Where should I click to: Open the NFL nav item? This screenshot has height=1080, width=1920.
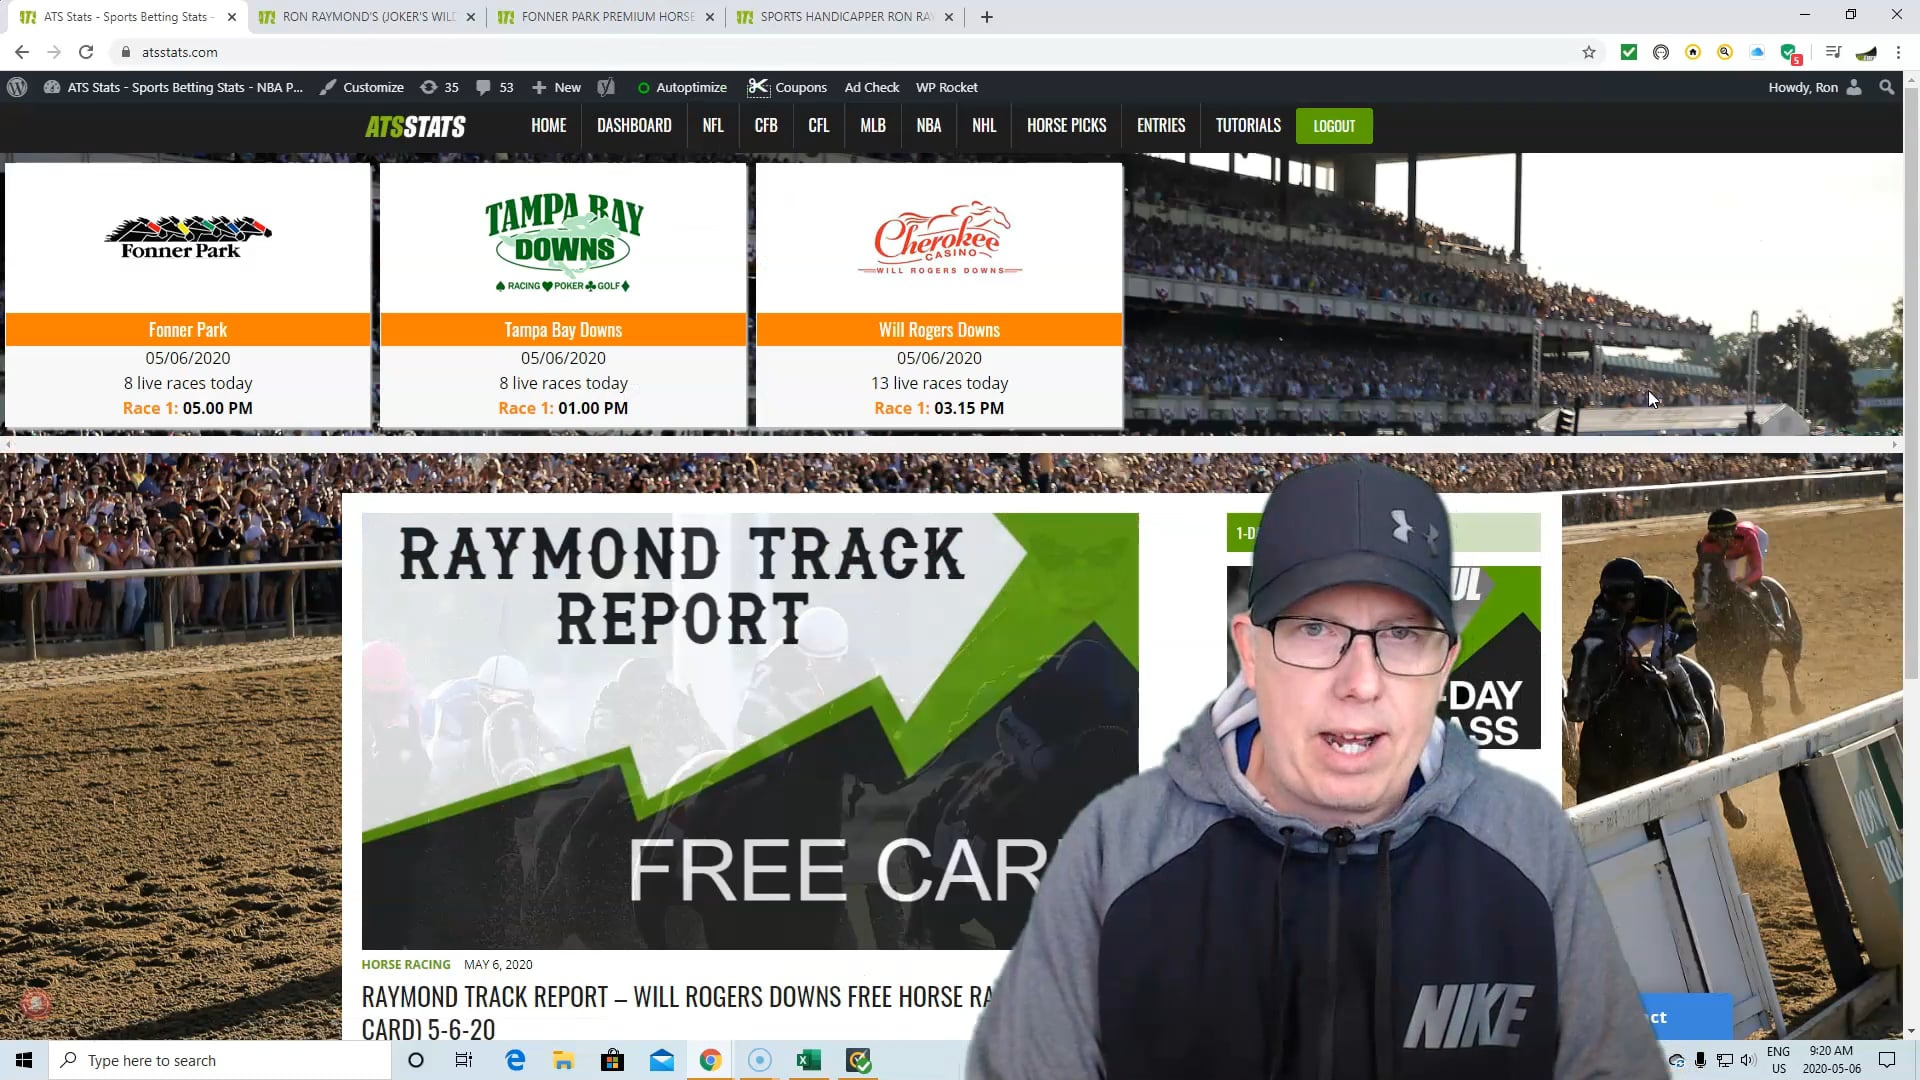click(712, 125)
